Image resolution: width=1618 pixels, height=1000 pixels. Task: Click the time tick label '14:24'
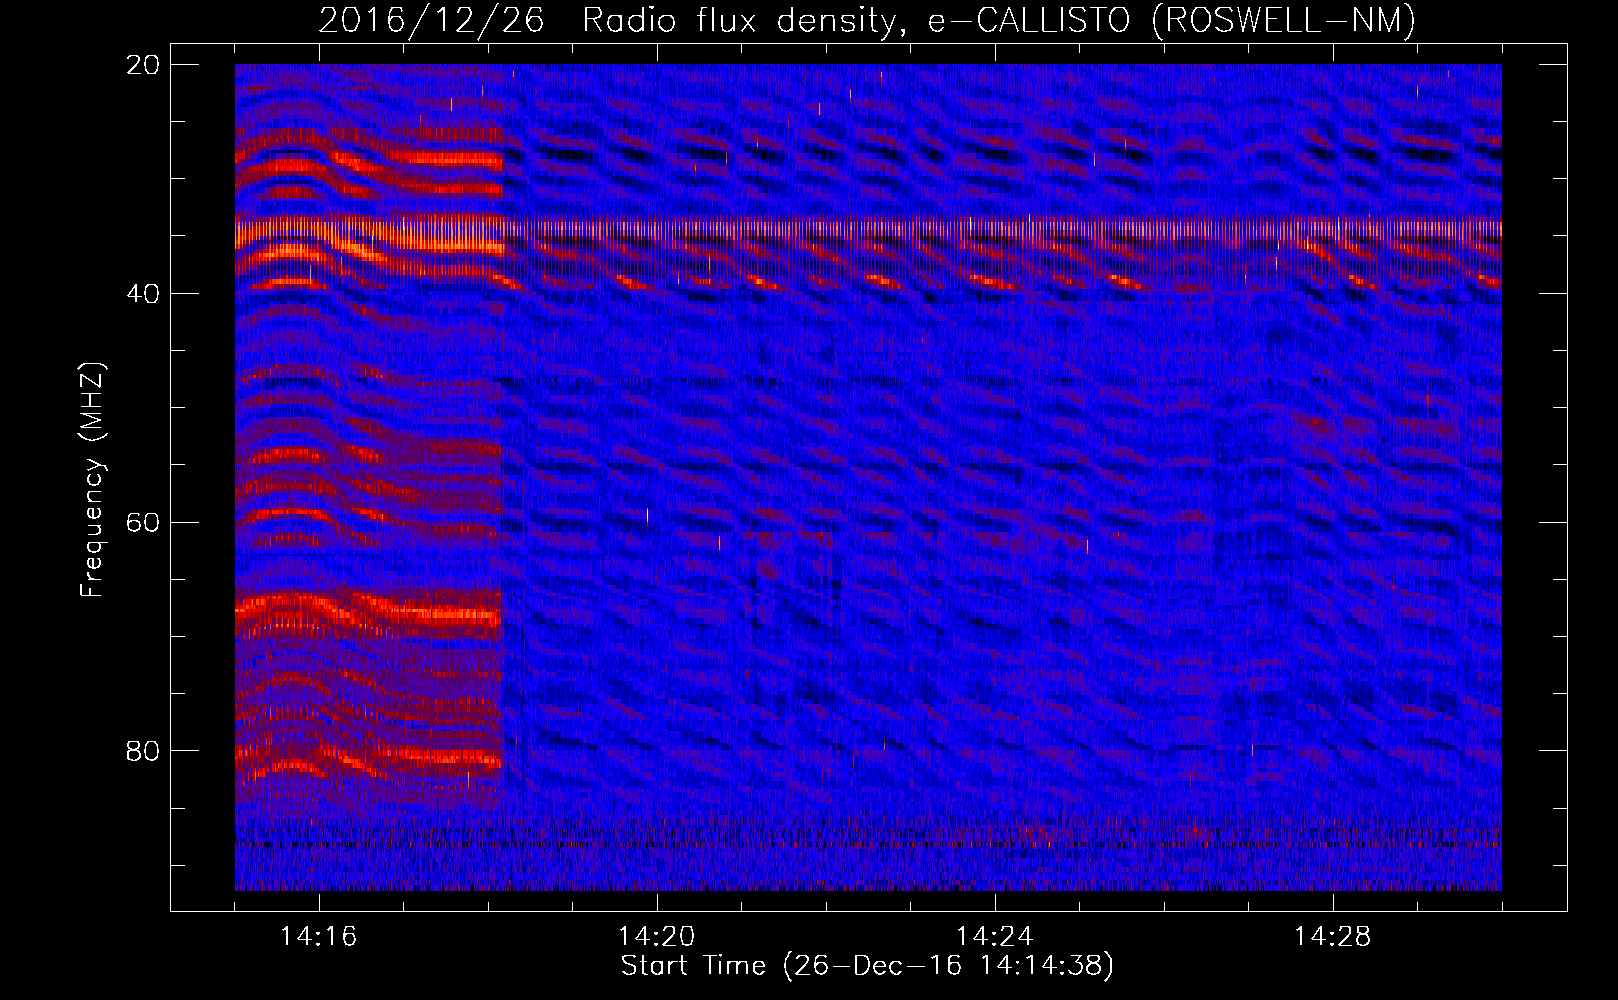click(995, 937)
